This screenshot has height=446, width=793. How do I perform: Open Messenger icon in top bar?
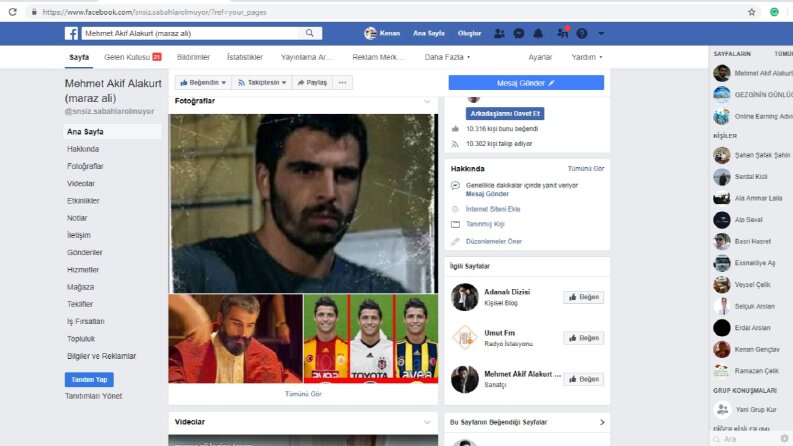click(518, 33)
